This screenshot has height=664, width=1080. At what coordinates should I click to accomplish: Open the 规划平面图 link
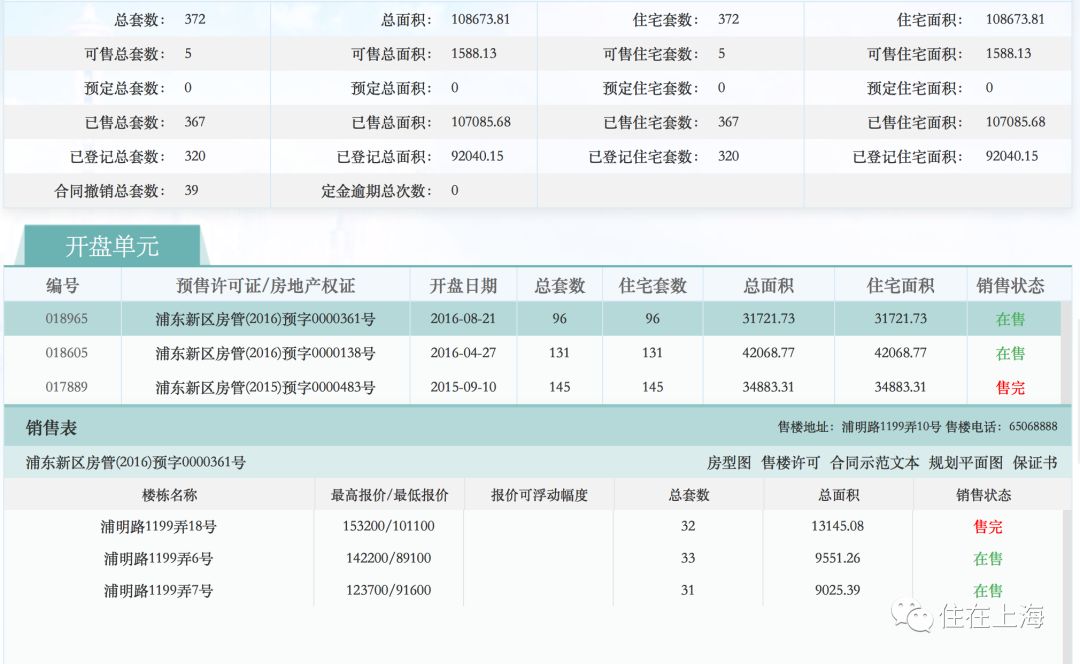click(965, 462)
